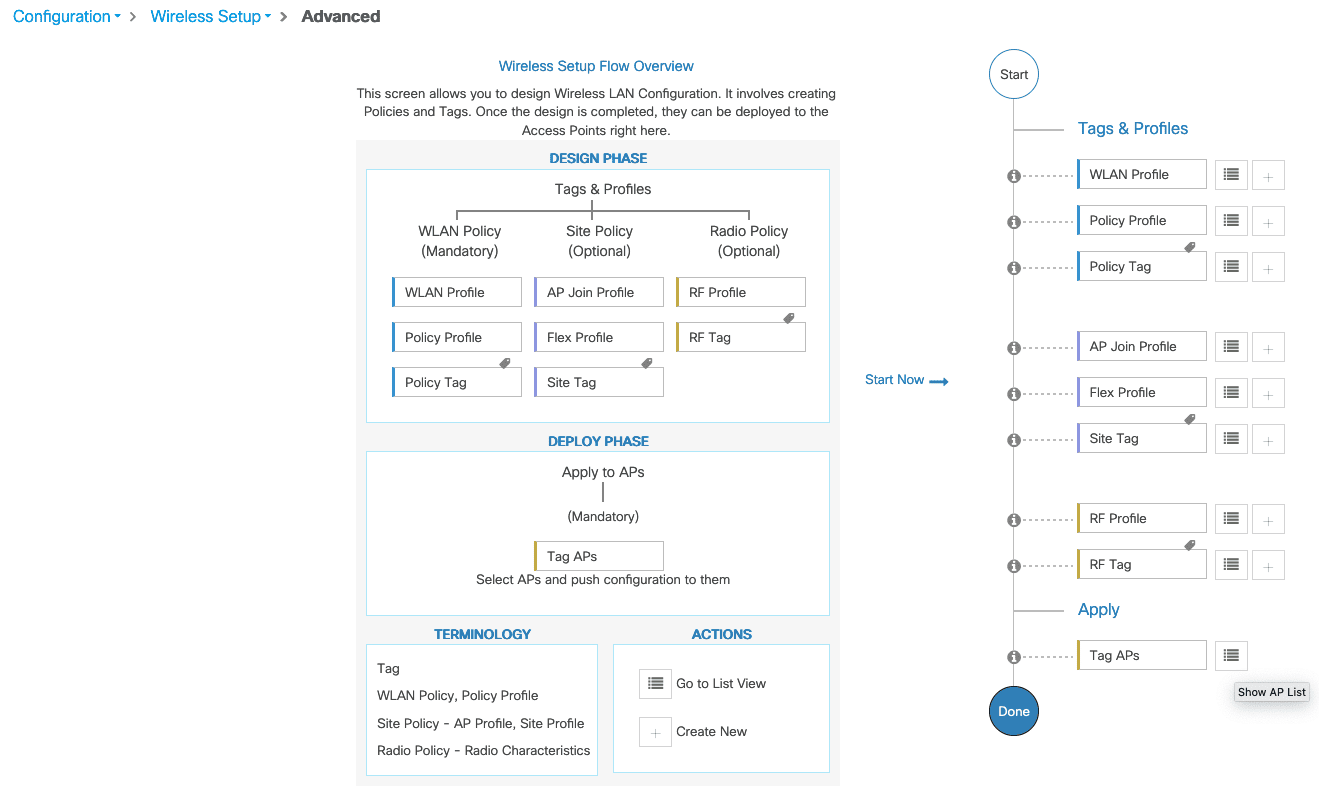This screenshot has width=1319, height=796.
Task: Show list view for Flex Profile
Action: click(x=1231, y=393)
